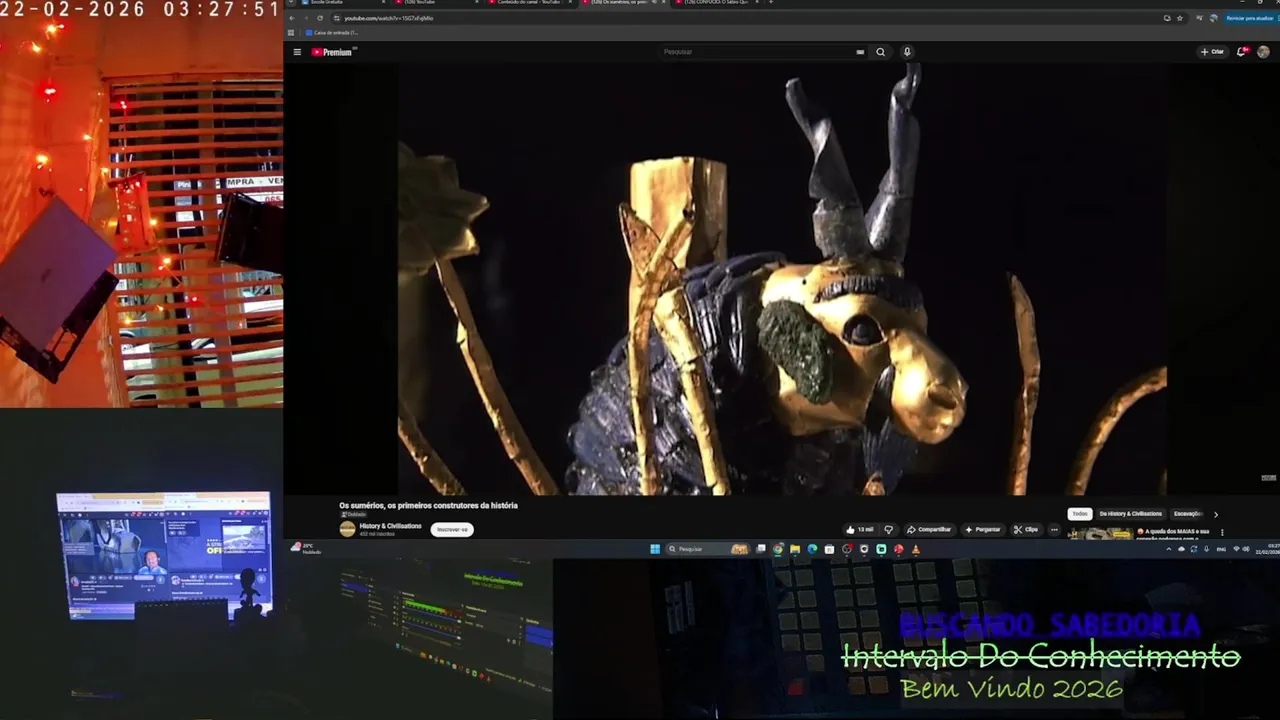Switch to the Conteúdo do canal tab
1280x720 pixels.
[x=530, y=2]
